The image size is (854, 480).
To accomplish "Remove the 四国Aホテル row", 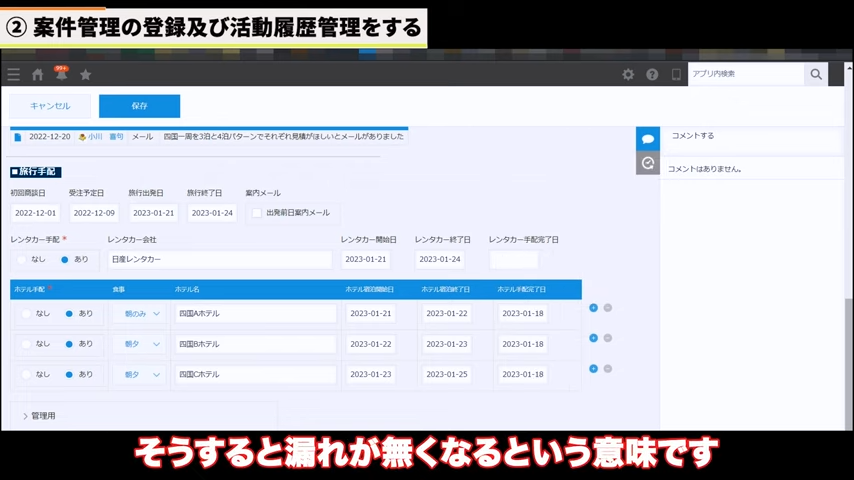I will point(608,308).
